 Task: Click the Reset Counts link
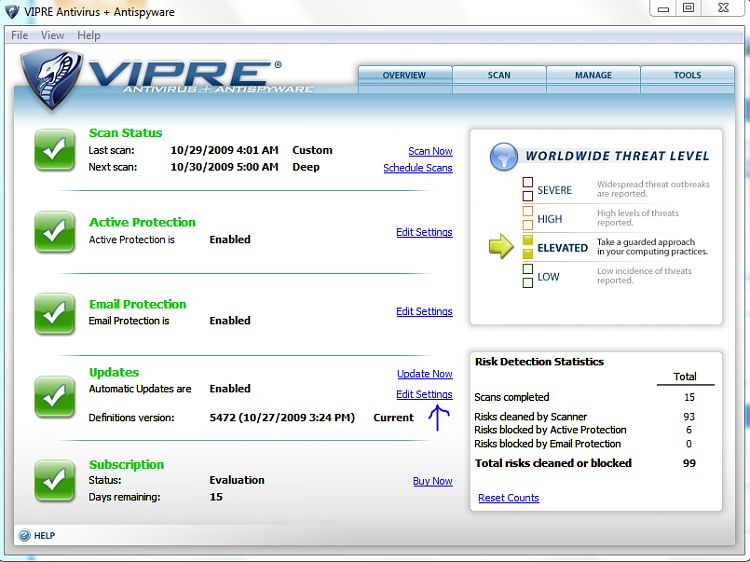(508, 498)
